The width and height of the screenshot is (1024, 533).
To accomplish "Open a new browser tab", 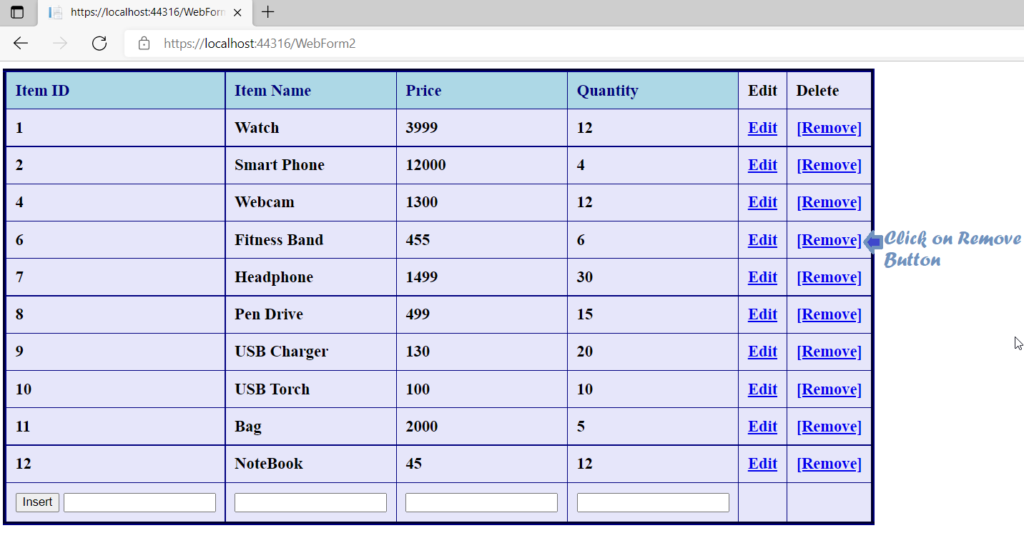I will point(268,12).
